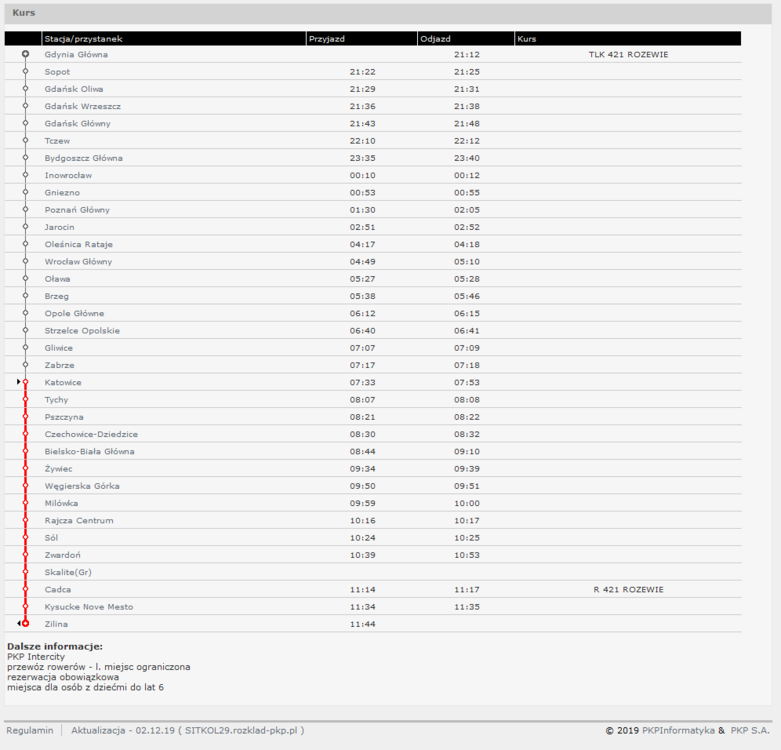Screen dimensions: 781x750
Task: Open the Cadca station link
Action: pyautogui.click(x=58, y=590)
